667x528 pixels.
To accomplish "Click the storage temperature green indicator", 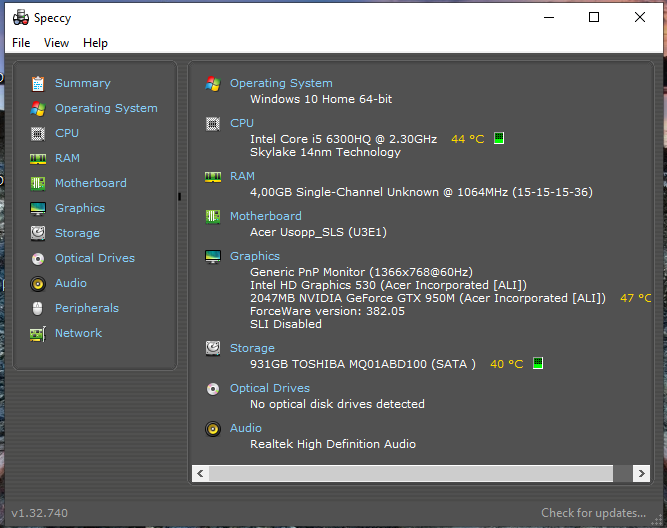I will (538, 364).
